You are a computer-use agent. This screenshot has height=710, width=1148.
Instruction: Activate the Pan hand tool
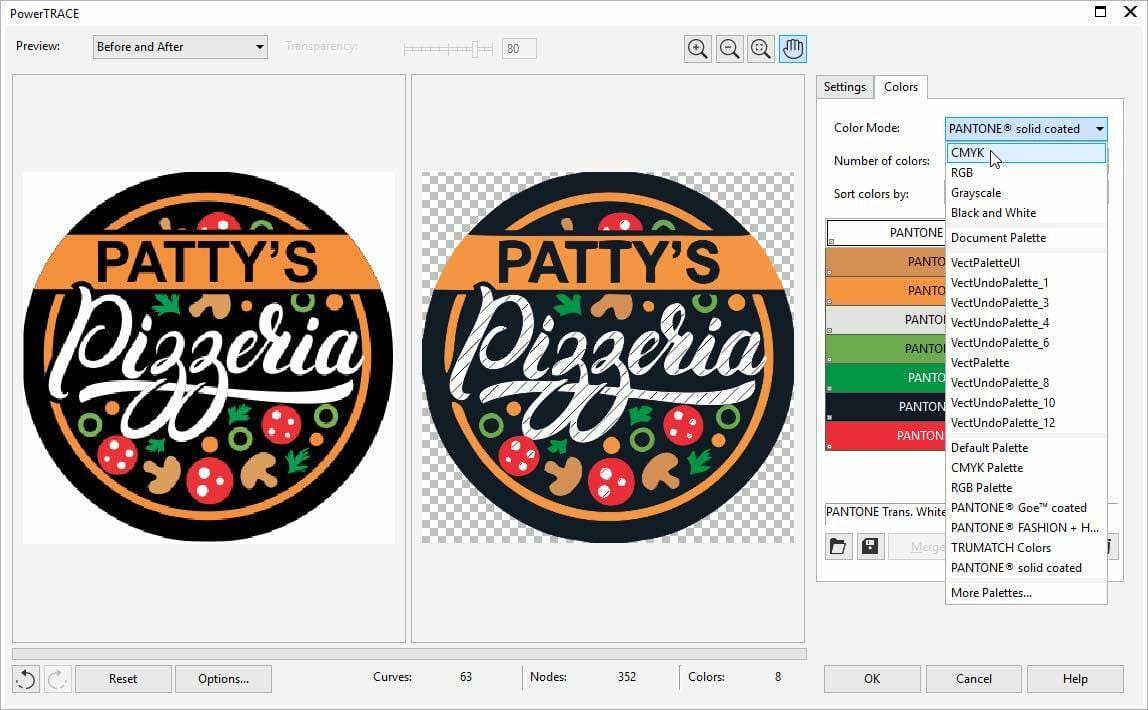tap(793, 49)
